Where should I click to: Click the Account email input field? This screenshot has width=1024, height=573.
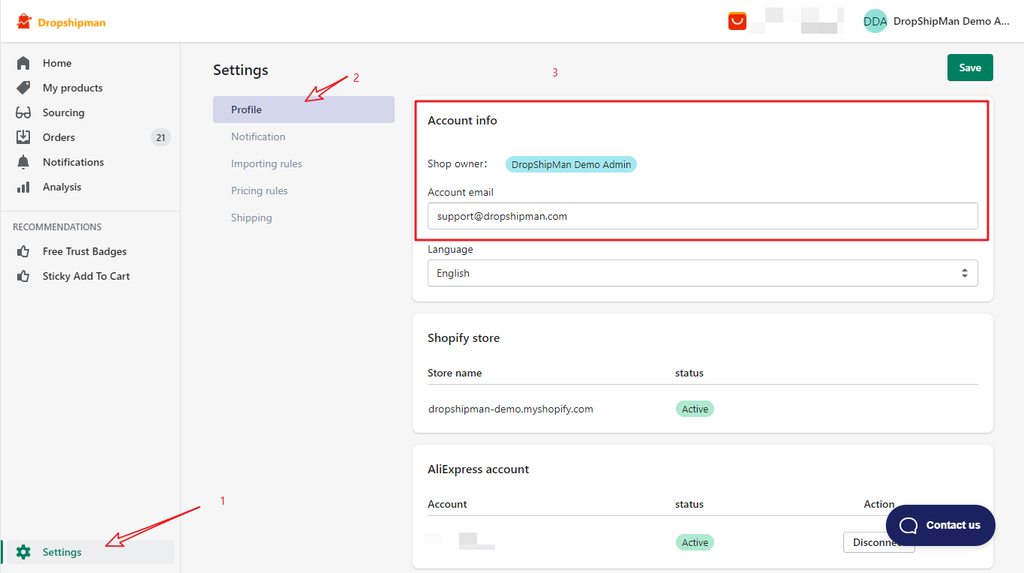(x=702, y=216)
